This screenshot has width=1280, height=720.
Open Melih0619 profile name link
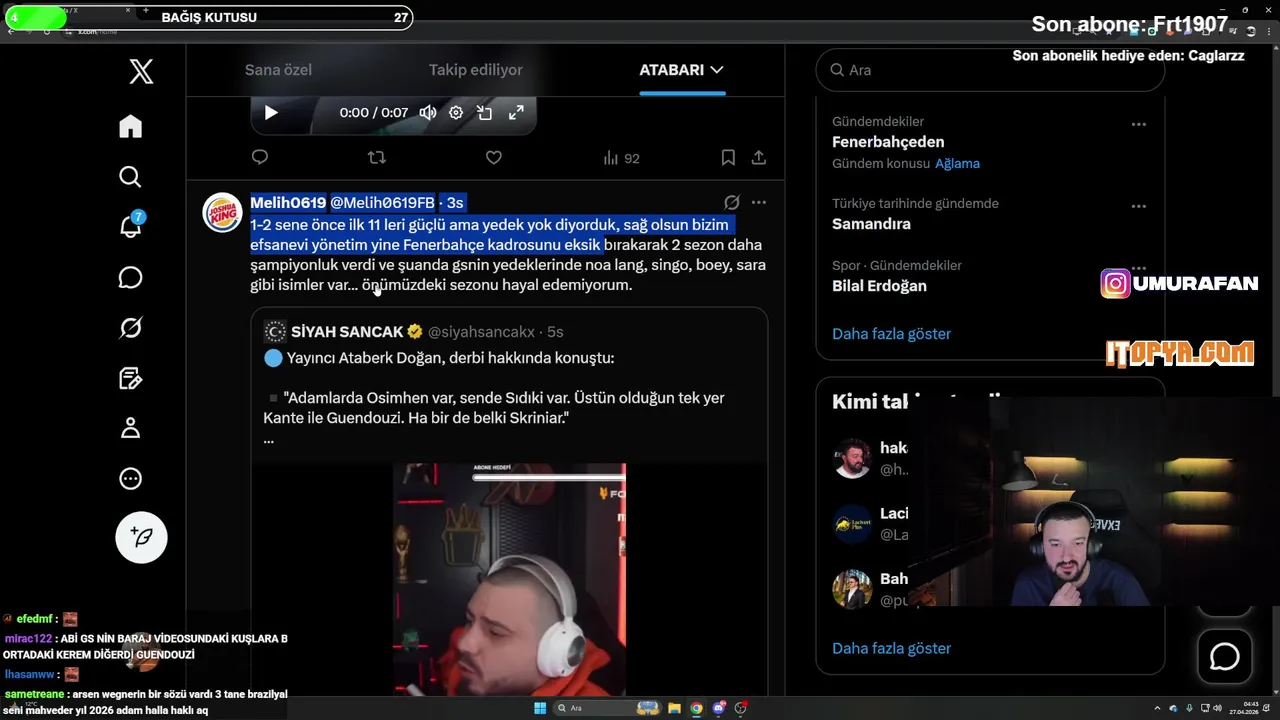(x=288, y=202)
